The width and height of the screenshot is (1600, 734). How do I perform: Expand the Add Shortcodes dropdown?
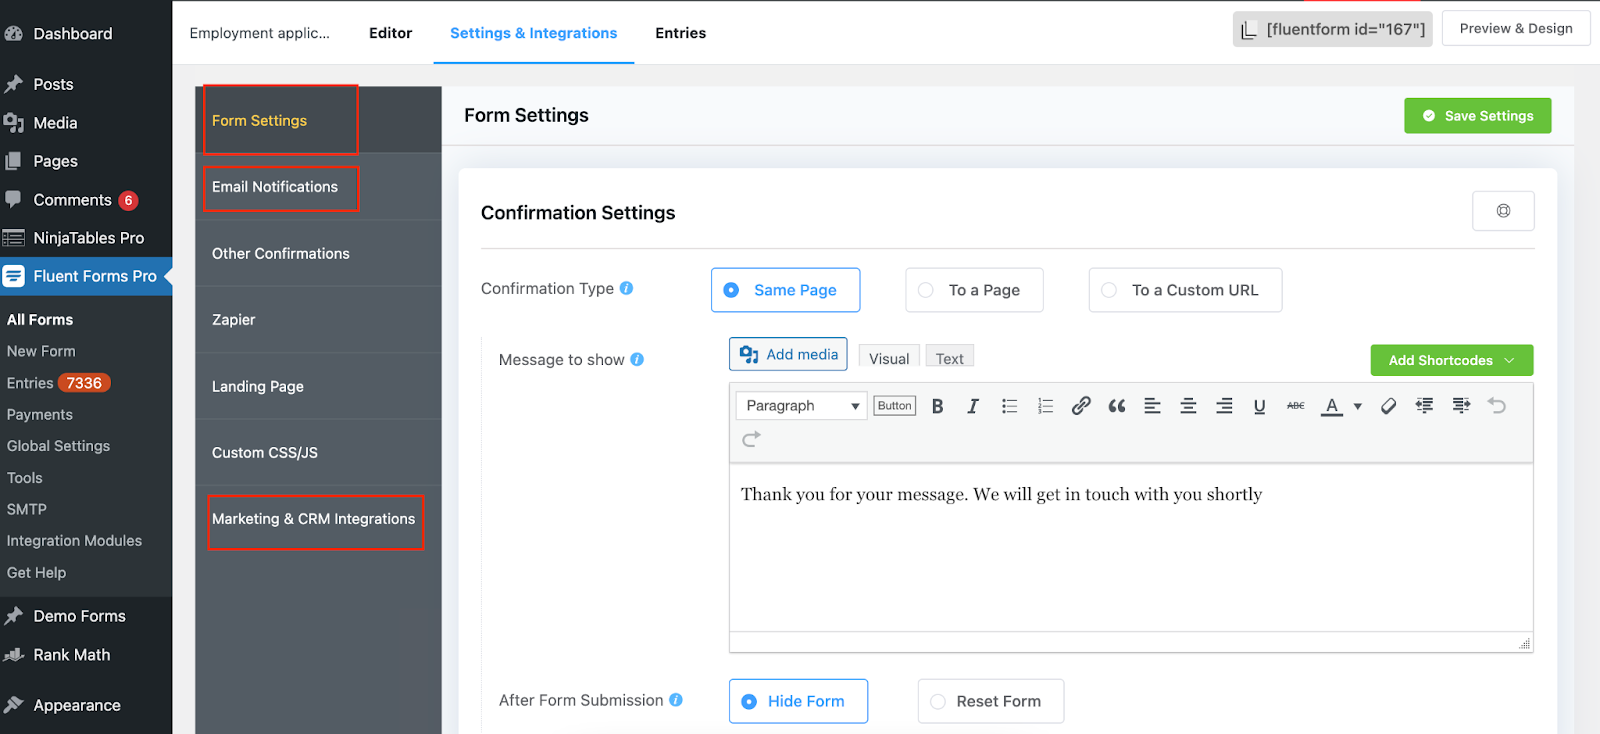(1451, 360)
